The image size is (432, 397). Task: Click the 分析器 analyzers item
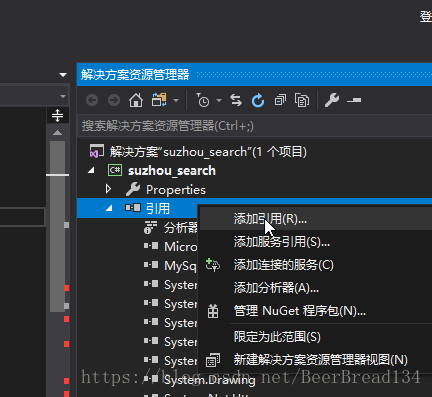(x=181, y=228)
